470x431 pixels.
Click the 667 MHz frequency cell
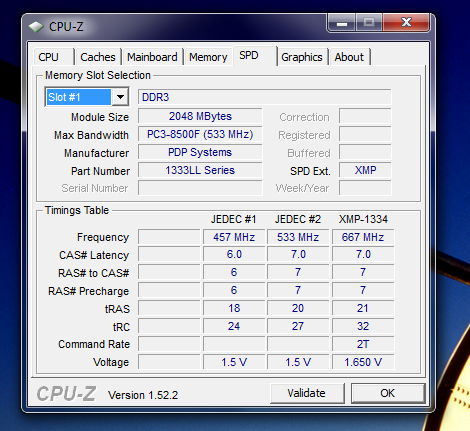click(363, 237)
